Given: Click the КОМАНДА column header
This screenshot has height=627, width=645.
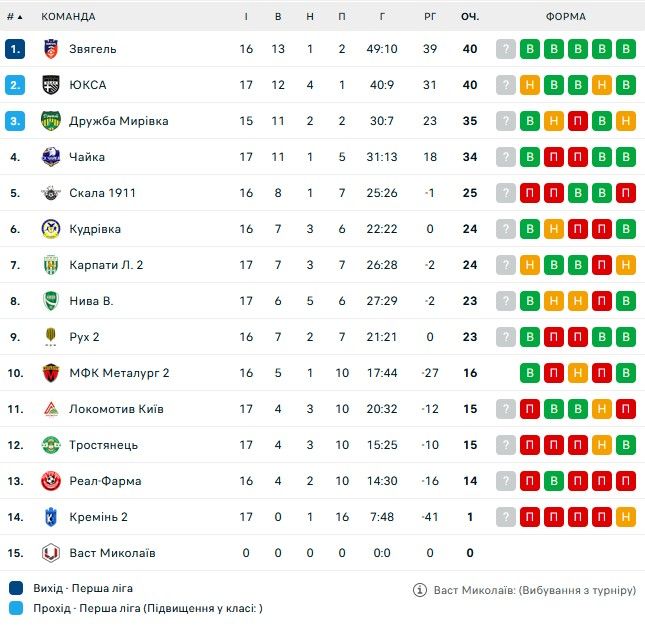Looking at the screenshot, I should coord(68,17).
